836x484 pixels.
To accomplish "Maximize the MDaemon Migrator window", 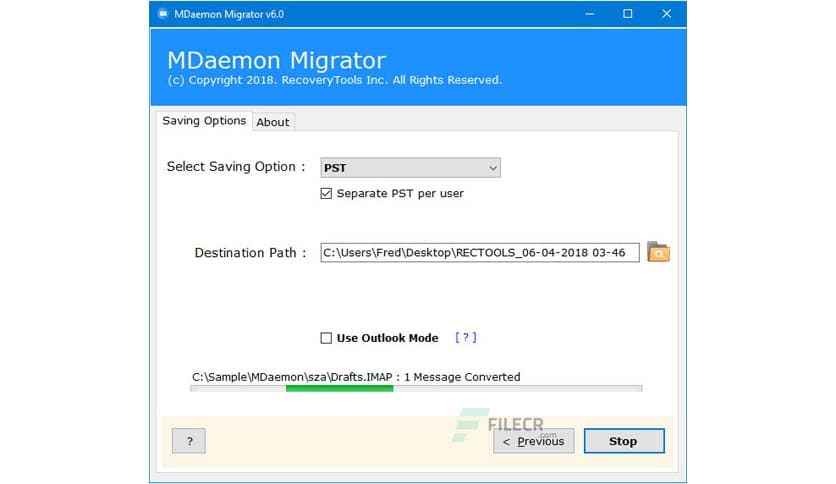I will click(628, 14).
